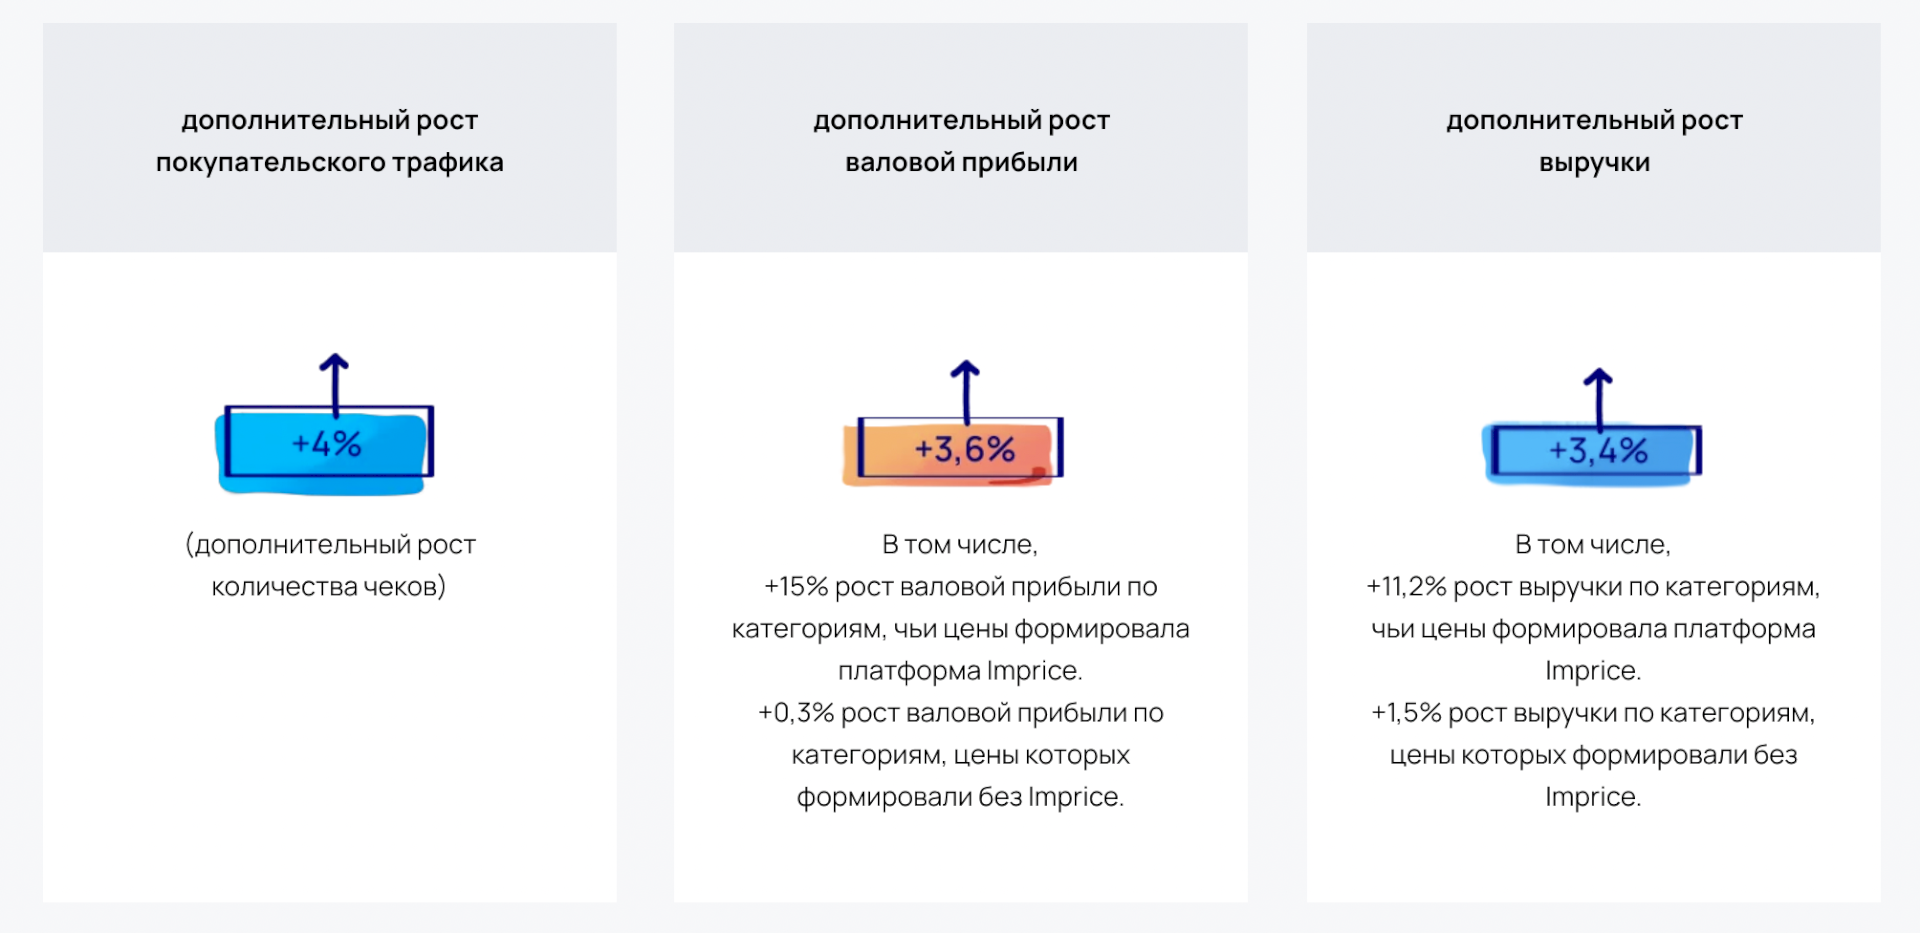Click 'В том числе,' in revenue card
The height and width of the screenshot is (933, 1920).
coord(1593,545)
